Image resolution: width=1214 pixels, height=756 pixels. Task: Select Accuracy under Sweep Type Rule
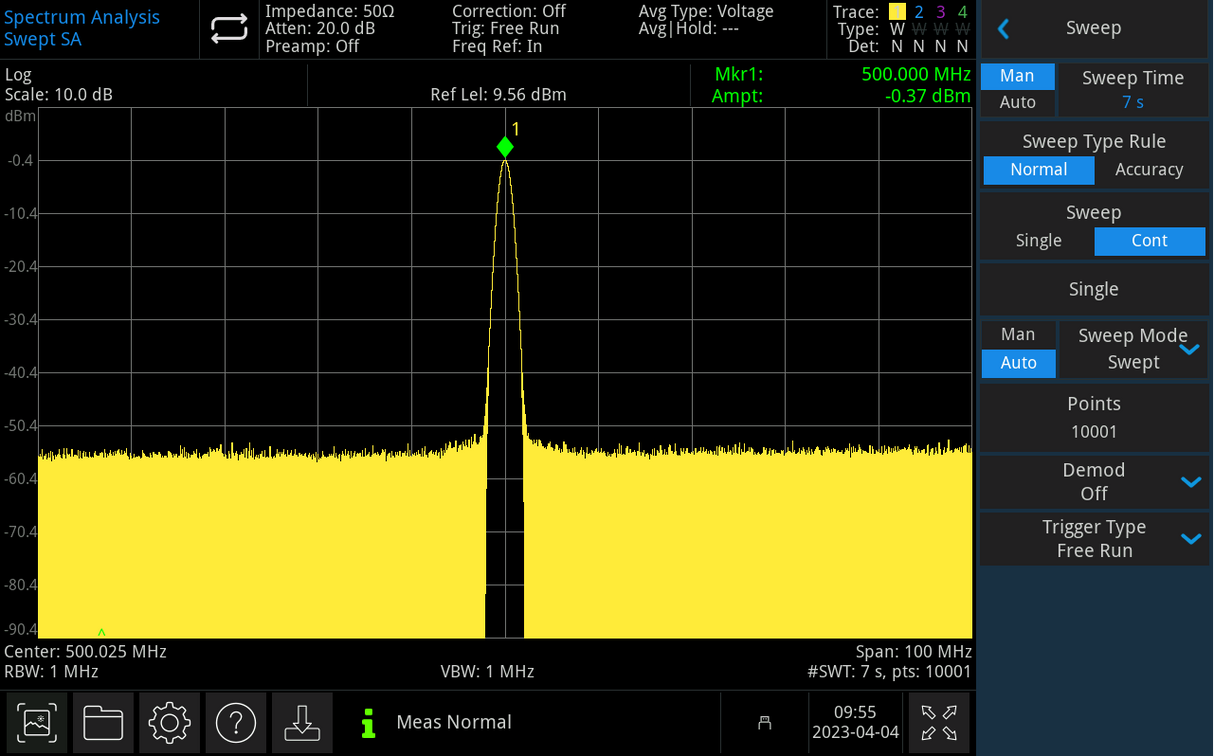[1148, 169]
